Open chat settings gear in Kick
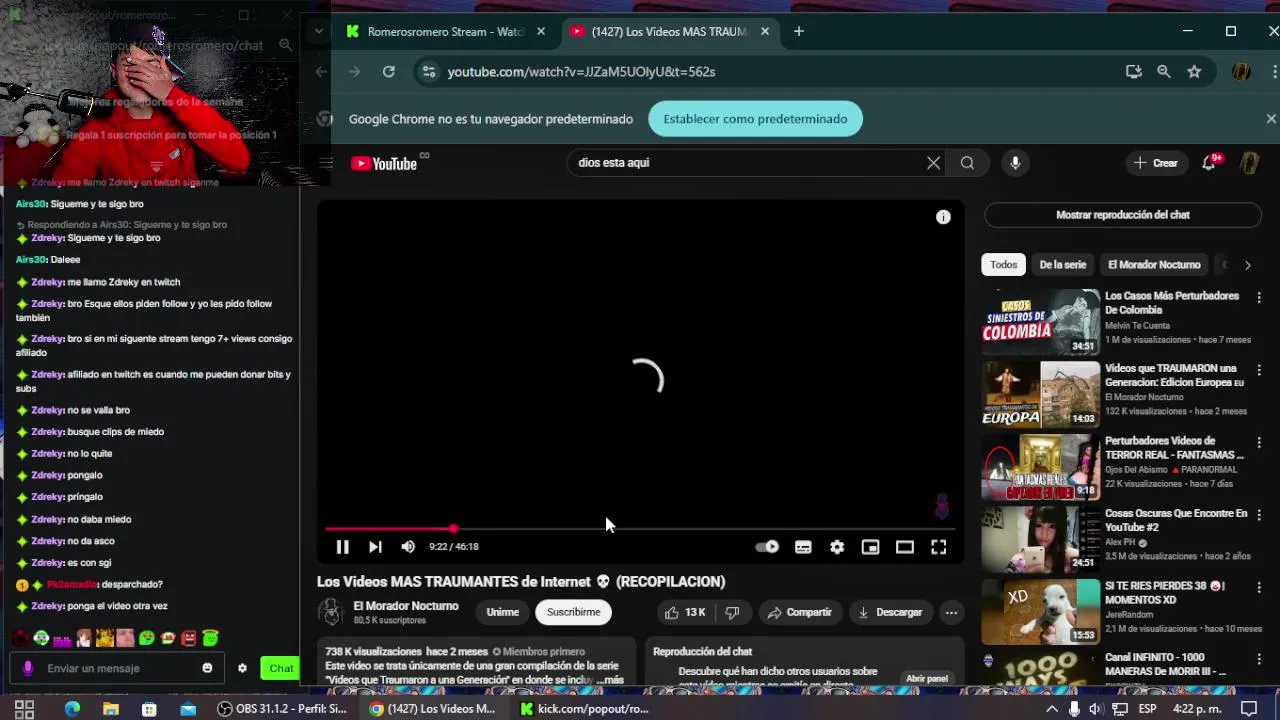Image resolution: width=1280 pixels, height=720 pixels. 242,668
